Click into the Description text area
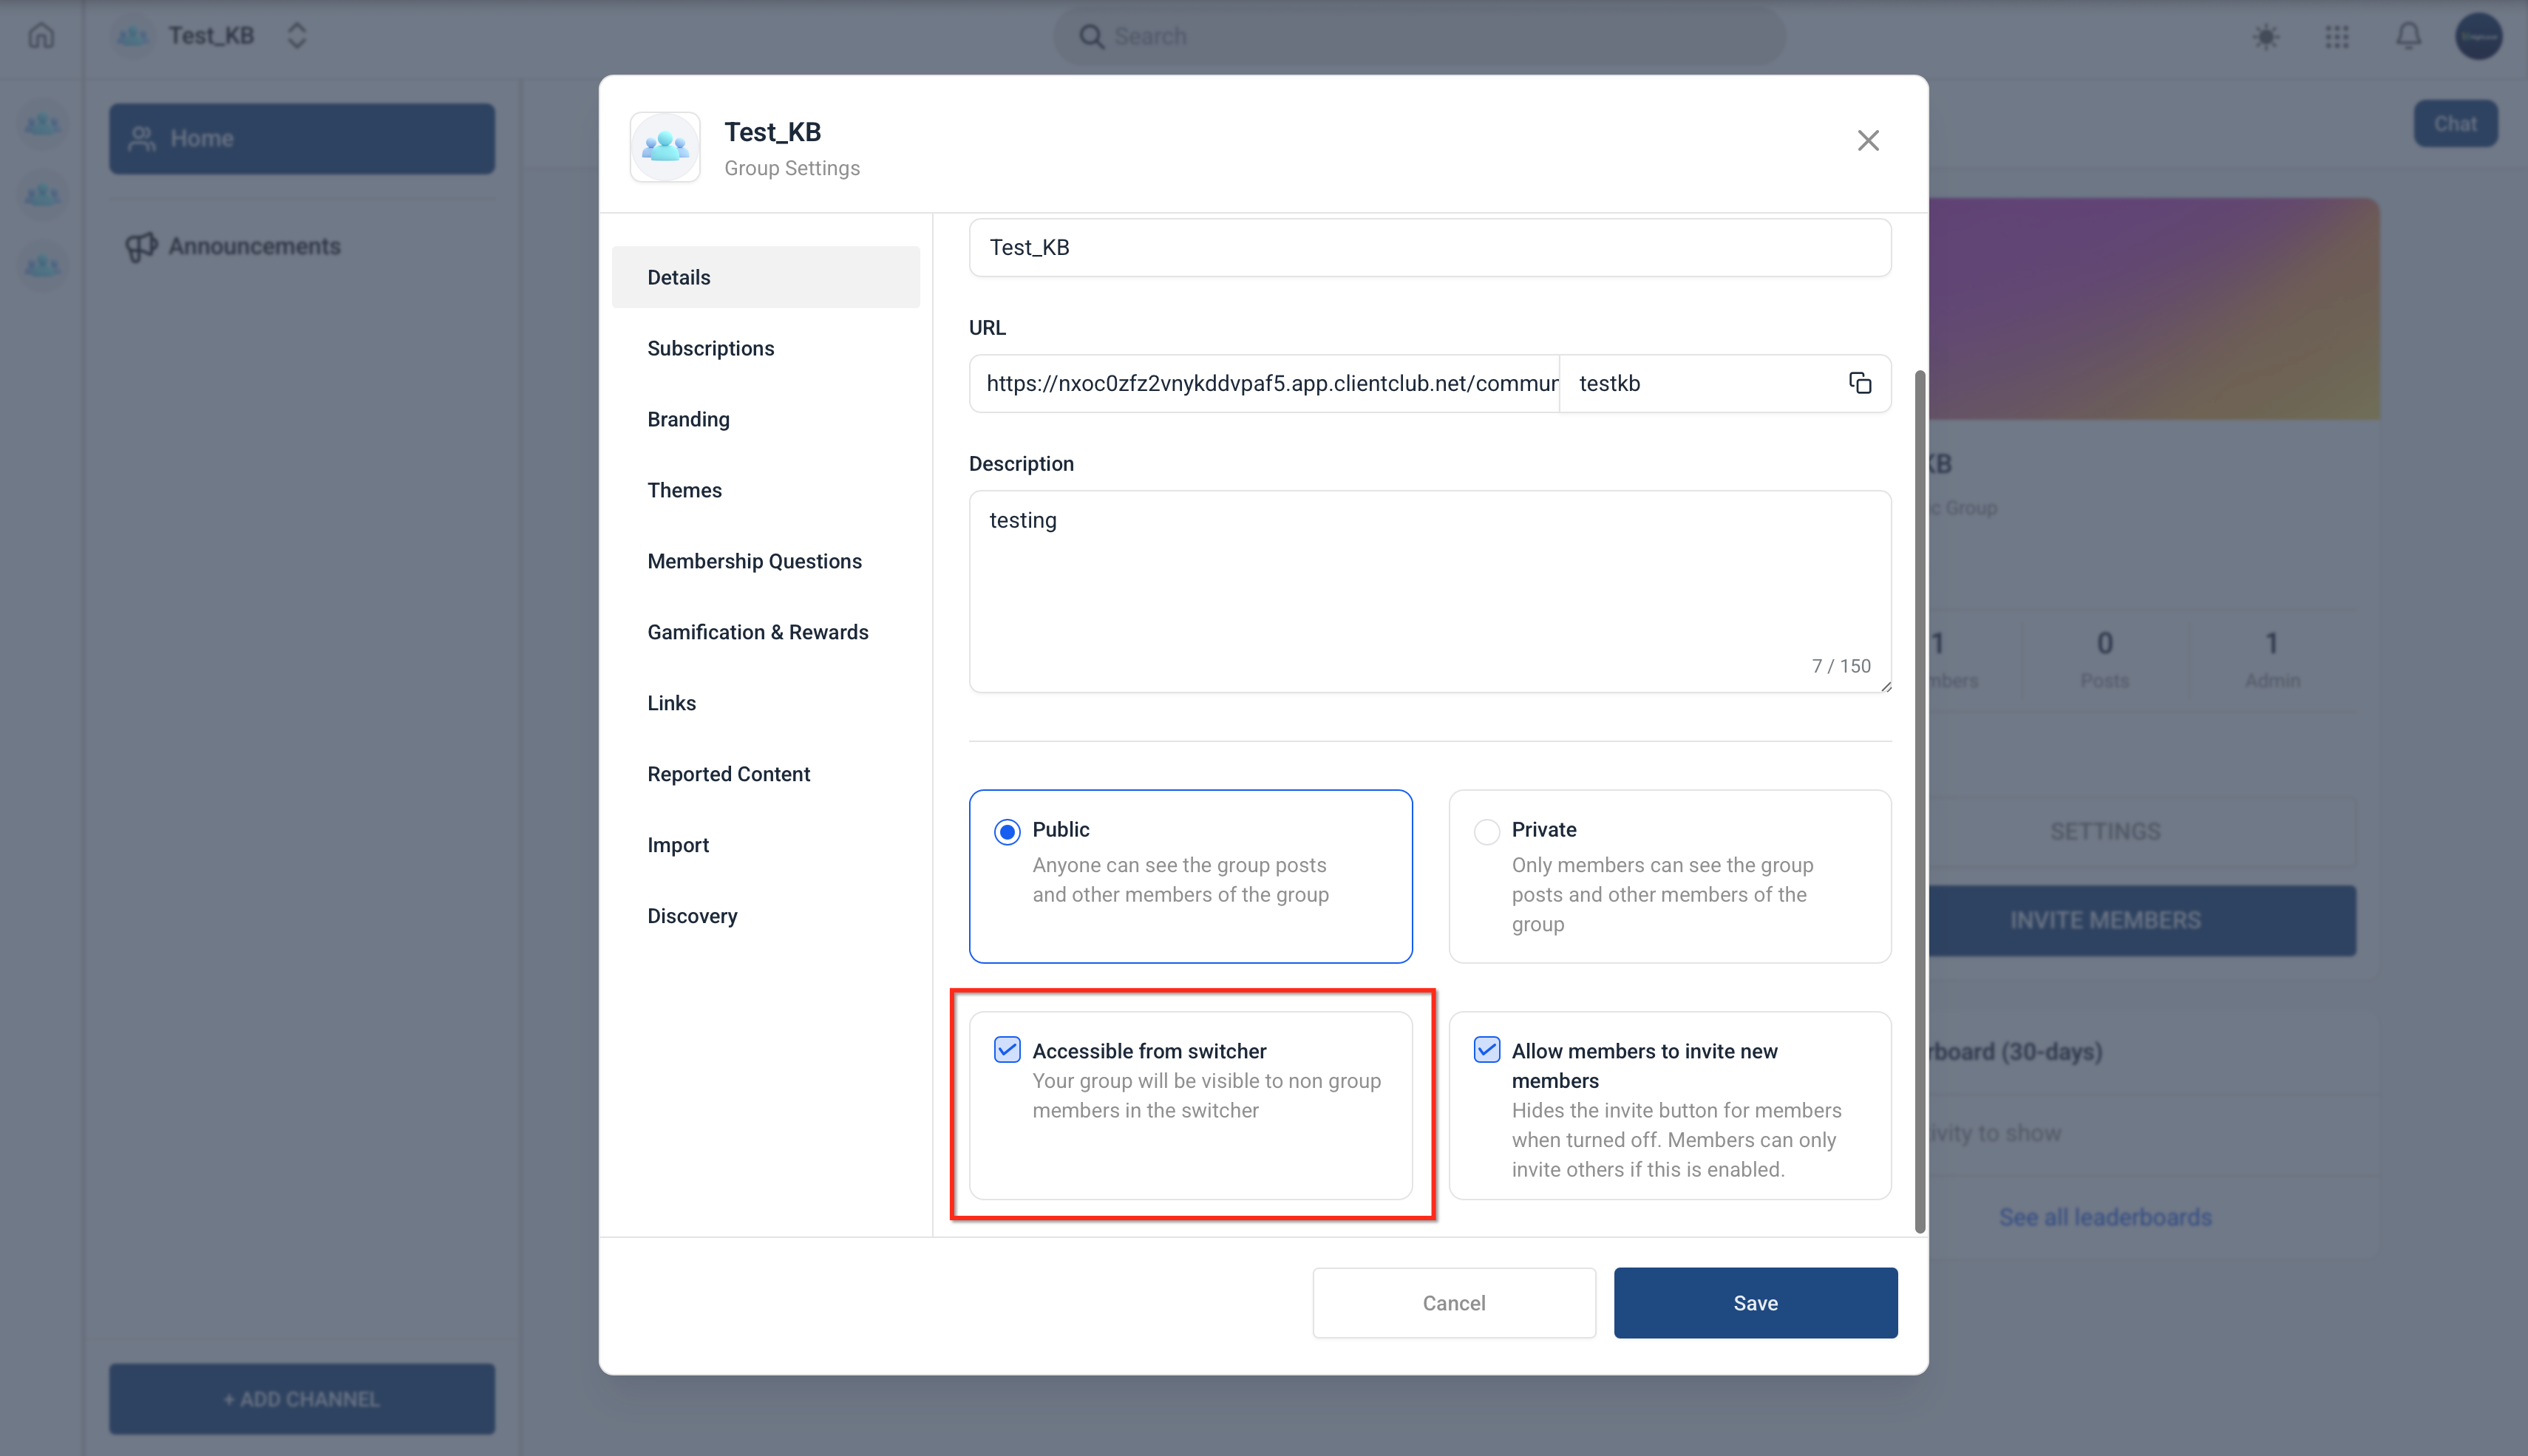Screen dimensions: 2528x1456 (x=1429, y=590)
